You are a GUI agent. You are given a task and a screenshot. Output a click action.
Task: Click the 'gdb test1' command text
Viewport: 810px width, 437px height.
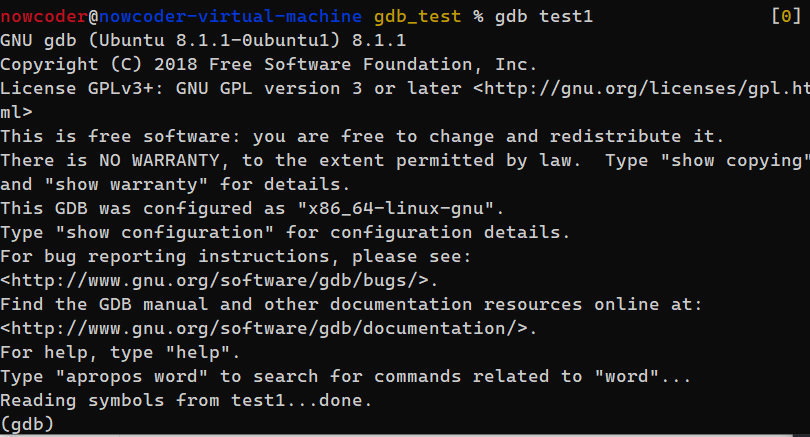[544, 17]
